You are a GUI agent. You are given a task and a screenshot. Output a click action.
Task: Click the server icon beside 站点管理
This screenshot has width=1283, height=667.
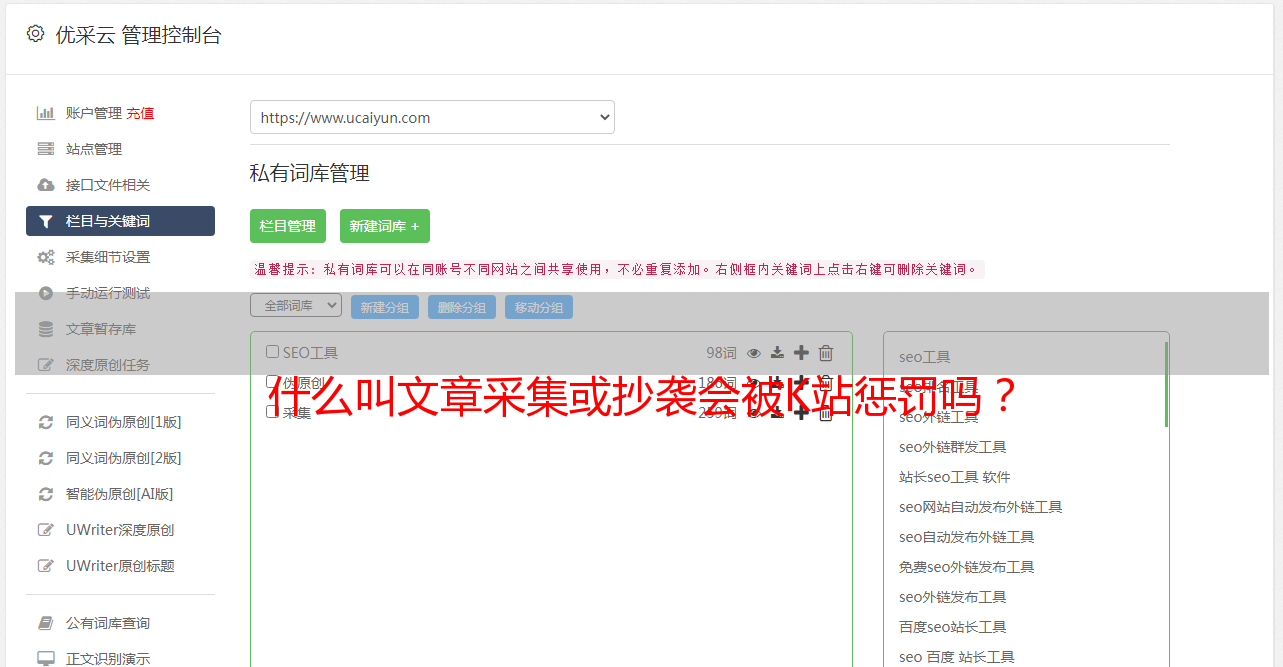pos(45,149)
